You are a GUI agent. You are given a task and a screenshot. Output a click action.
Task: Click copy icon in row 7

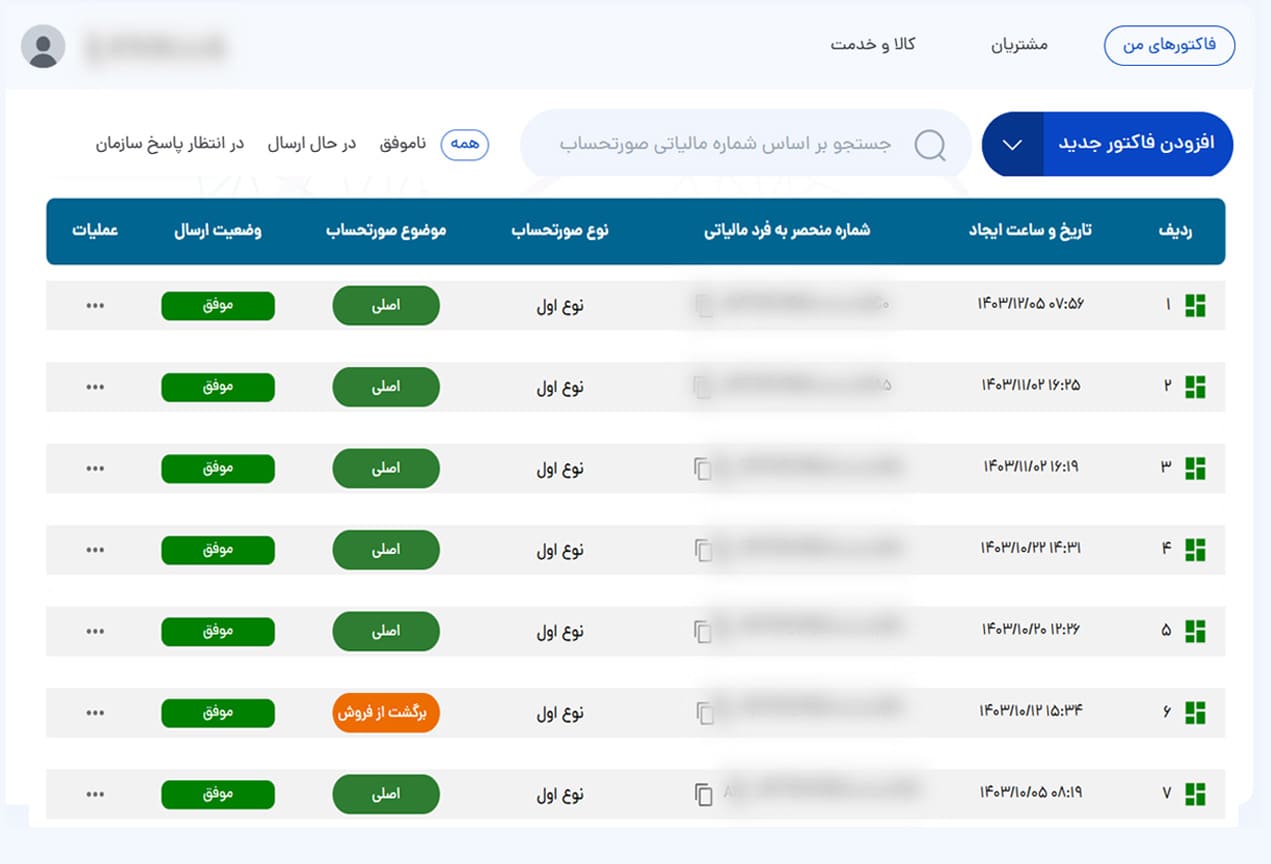[x=704, y=794]
